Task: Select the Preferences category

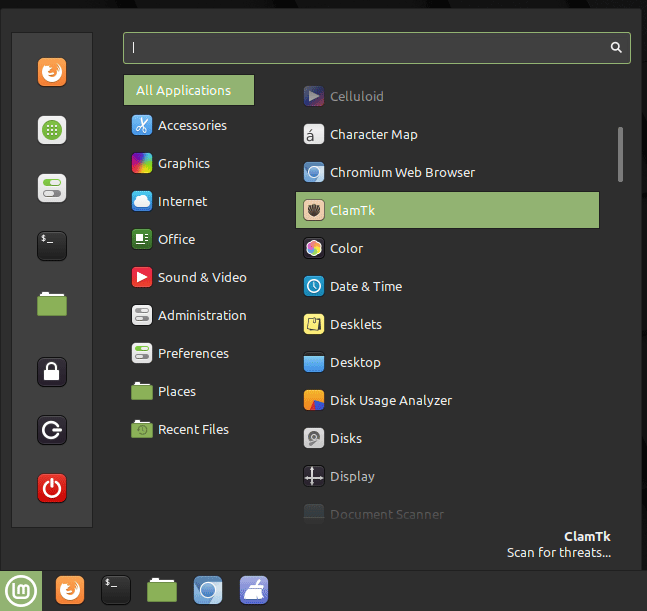Action: (x=189, y=353)
